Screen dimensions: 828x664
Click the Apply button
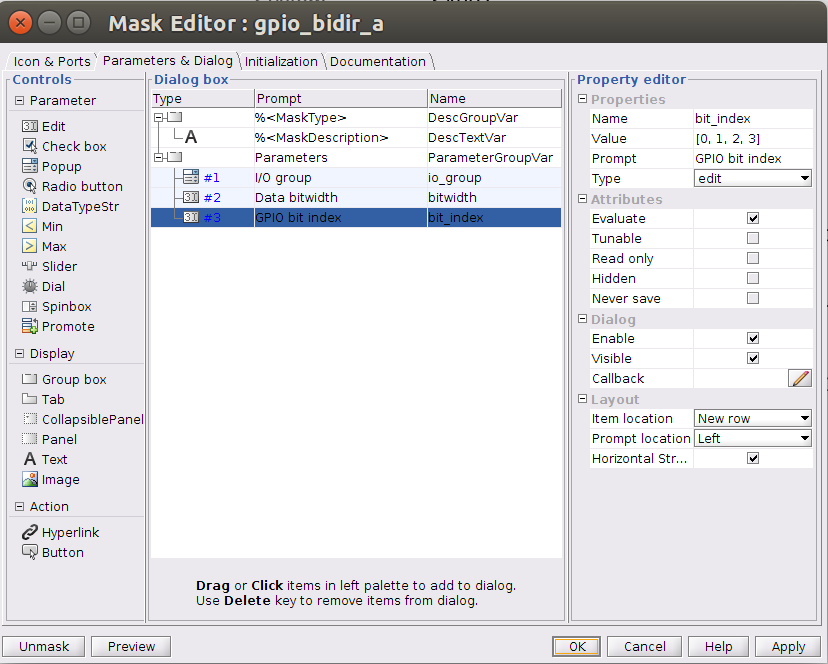coord(788,647)
